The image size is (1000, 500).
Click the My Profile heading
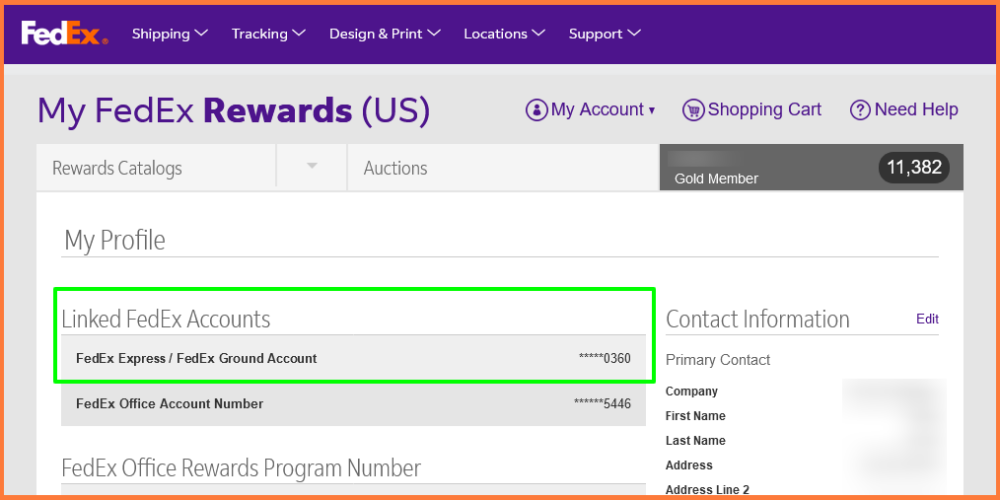coord(115,240)
